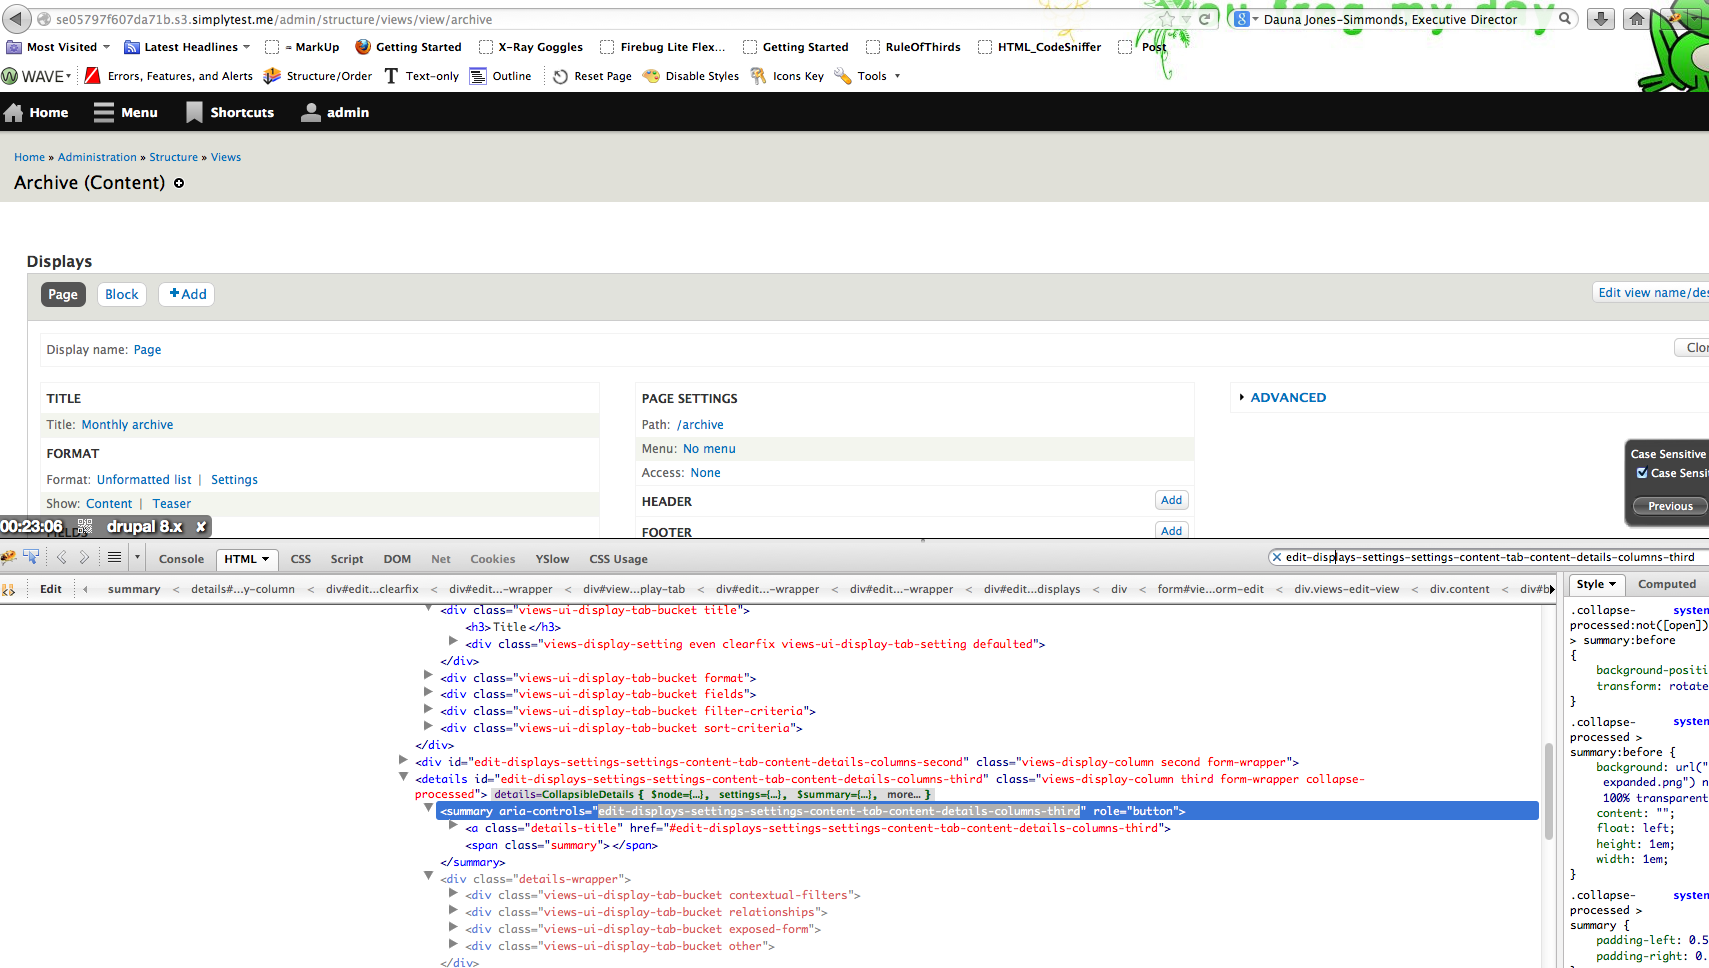Click the Edit button in HTML panel
Screen dimensions: 1709x968
tap(51, 589)
